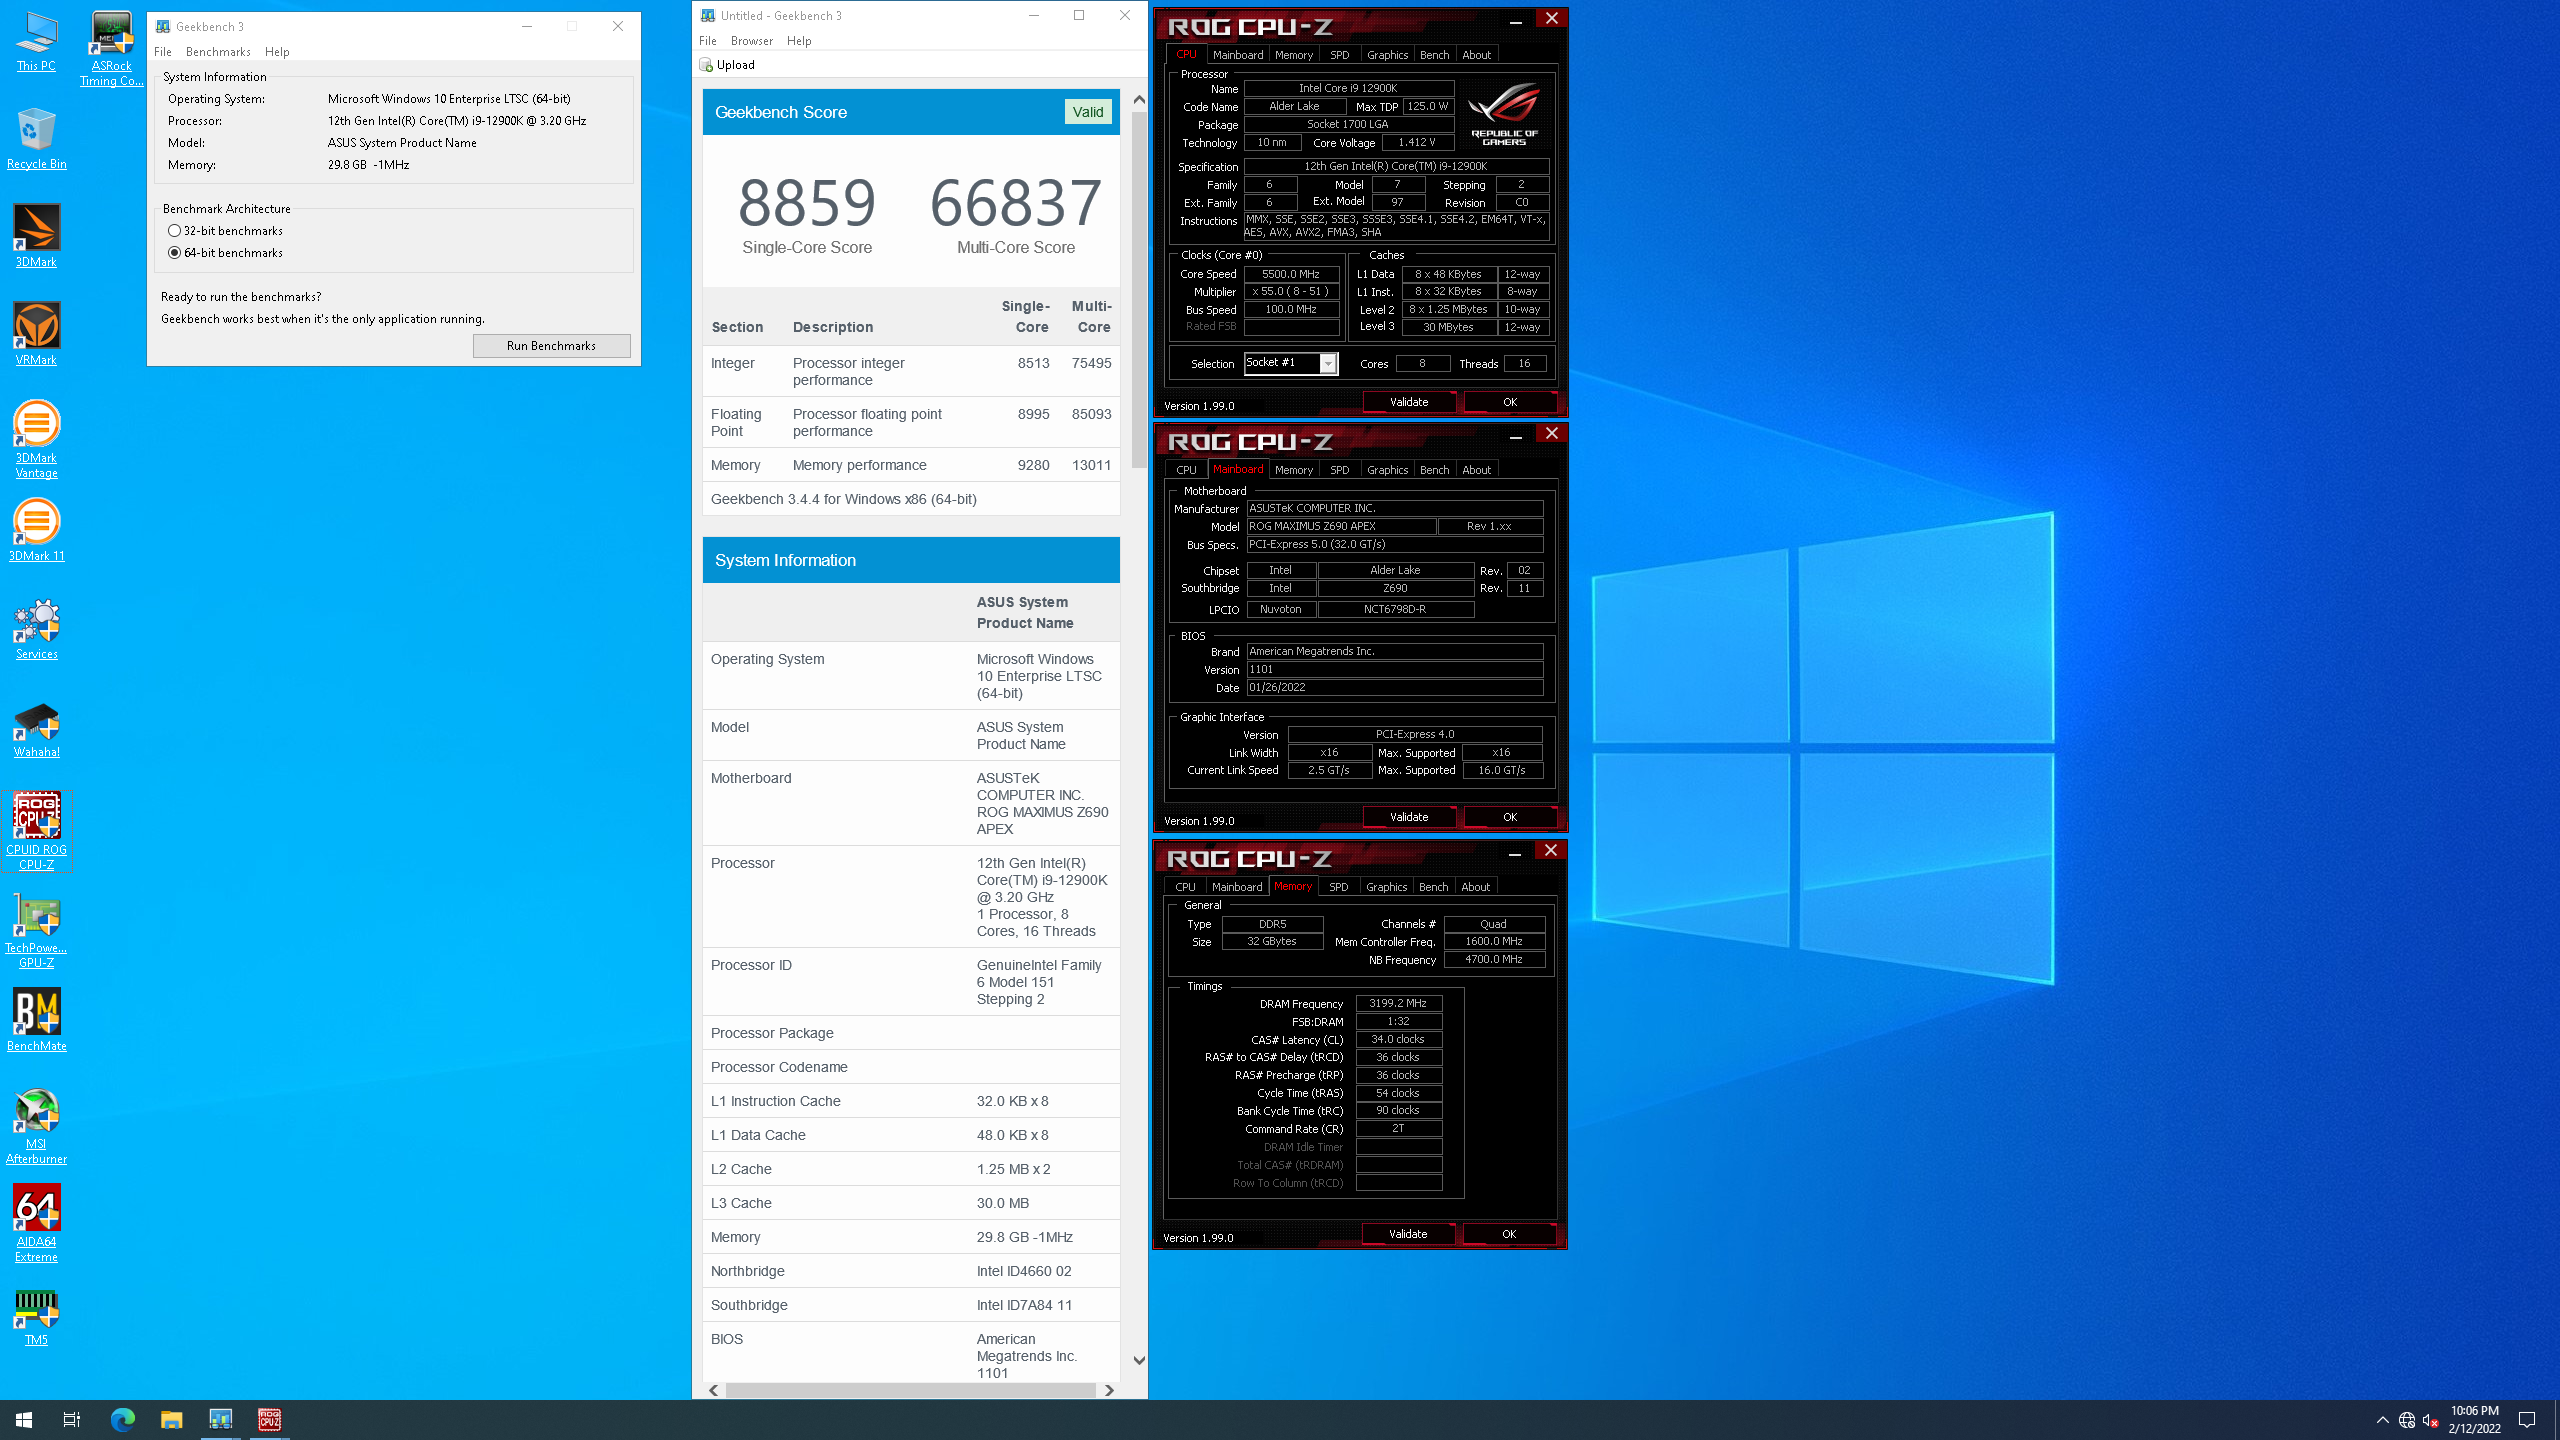Click the muted volume tray icon
This screenshot has height=1440, width=2560.
tap(2431, 1420)
